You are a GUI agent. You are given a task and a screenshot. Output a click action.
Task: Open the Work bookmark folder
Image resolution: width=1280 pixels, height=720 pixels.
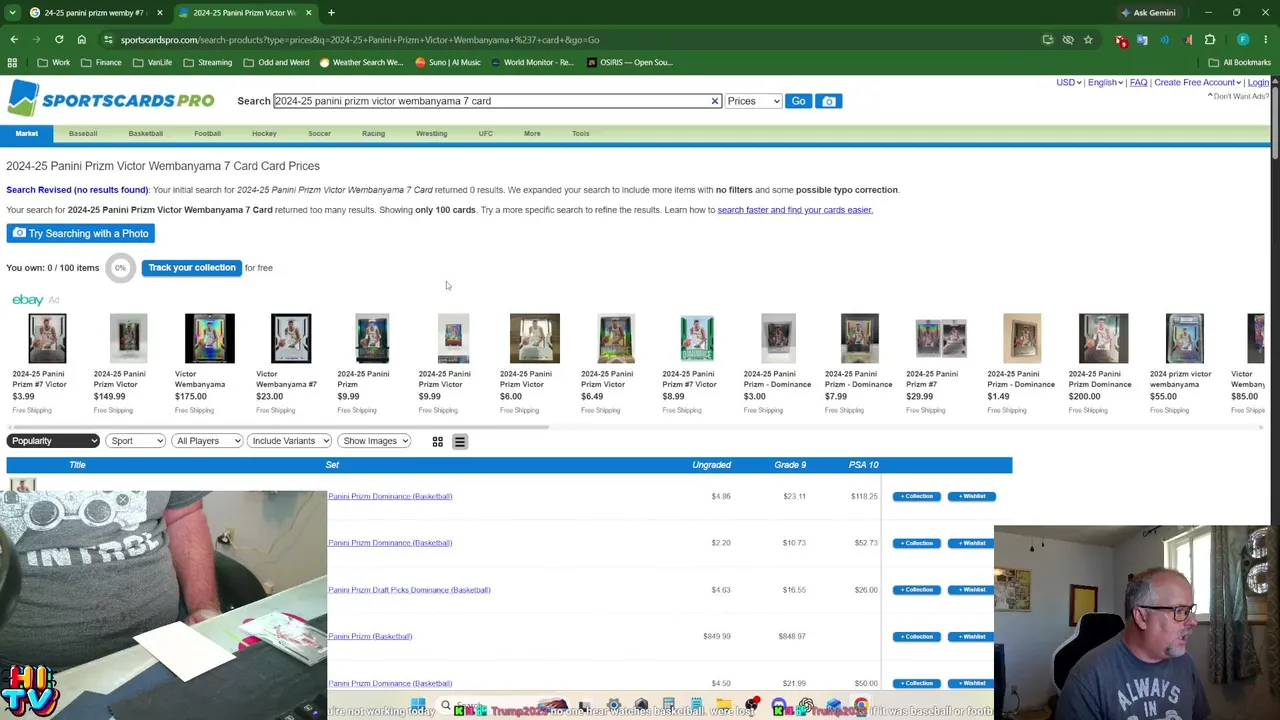click(x=54, y=62)
